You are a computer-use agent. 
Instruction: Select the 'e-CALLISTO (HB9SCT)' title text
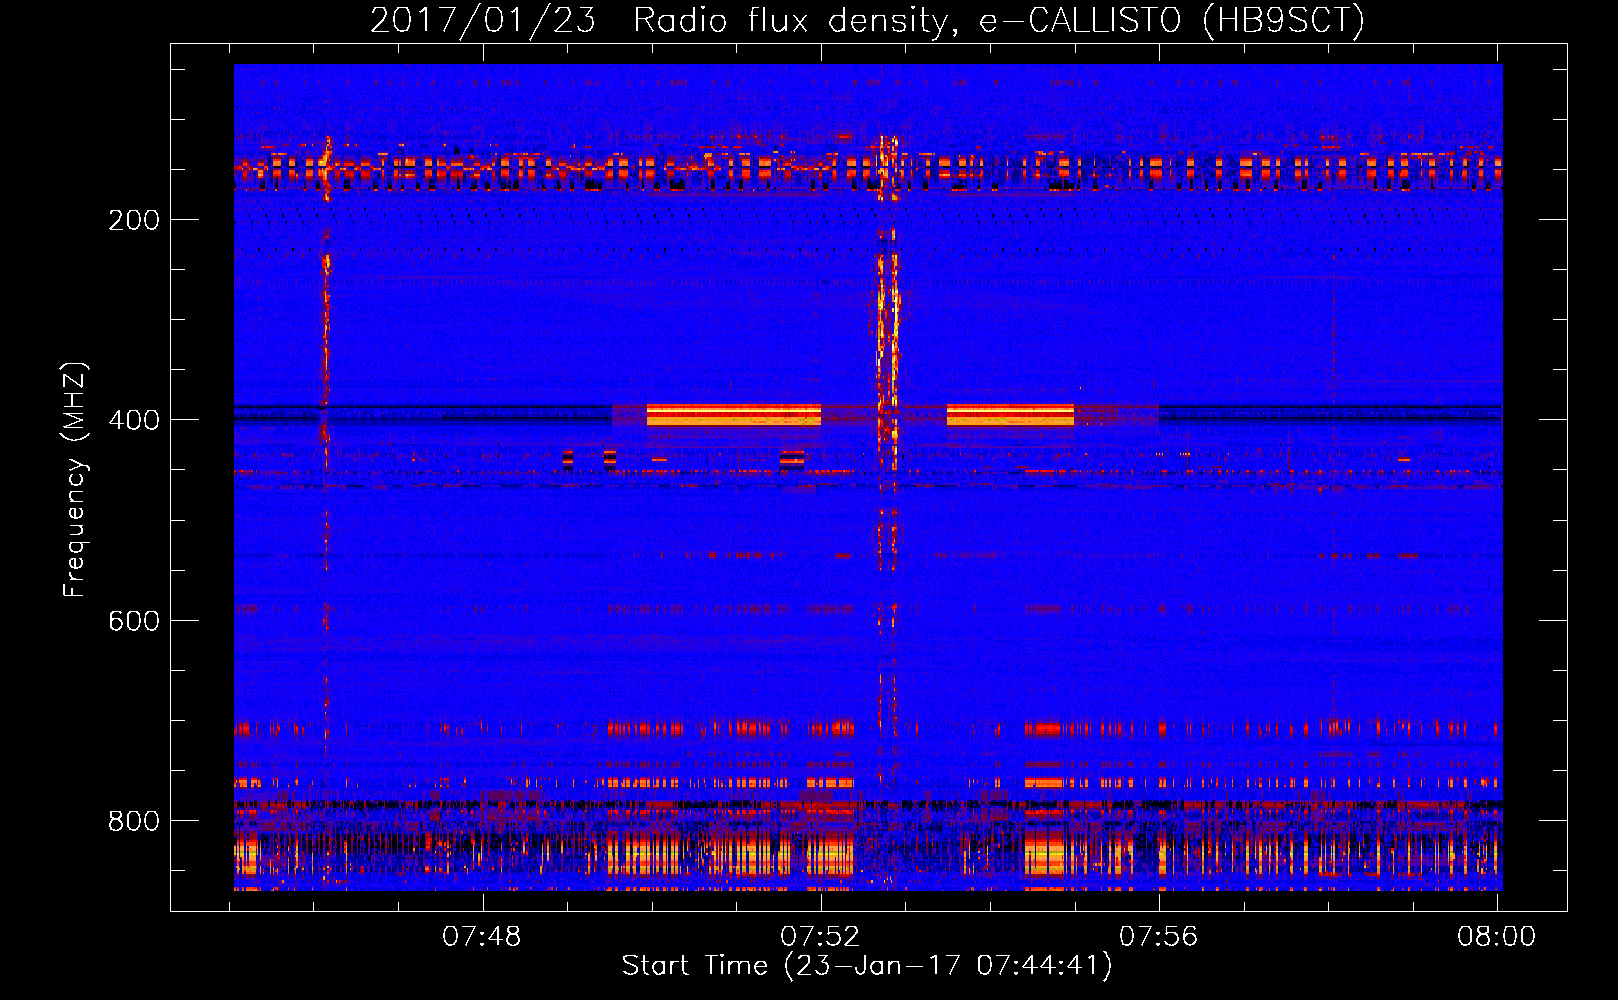pyautogui.click(x=1172, y=20)
